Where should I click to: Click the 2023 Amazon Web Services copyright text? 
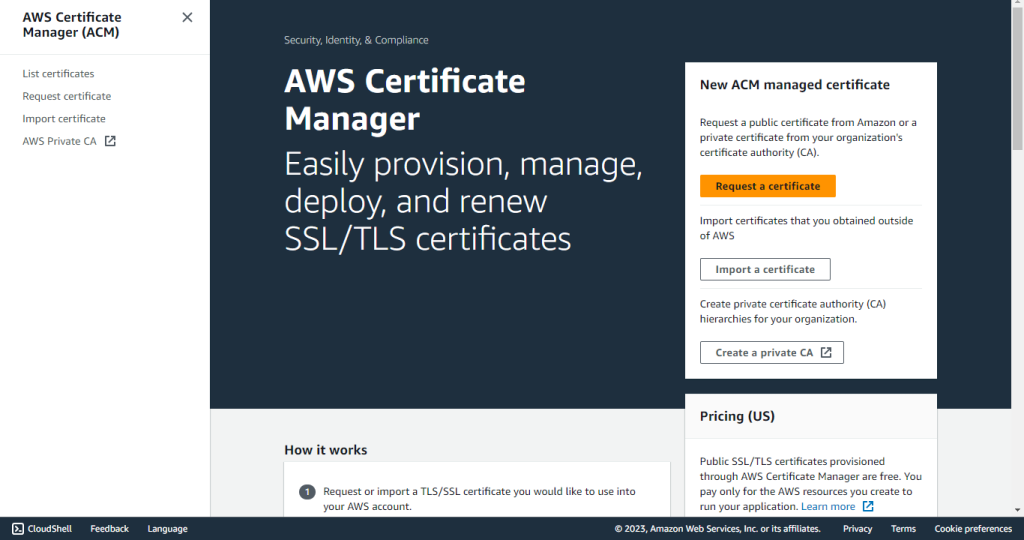(717, 529)
